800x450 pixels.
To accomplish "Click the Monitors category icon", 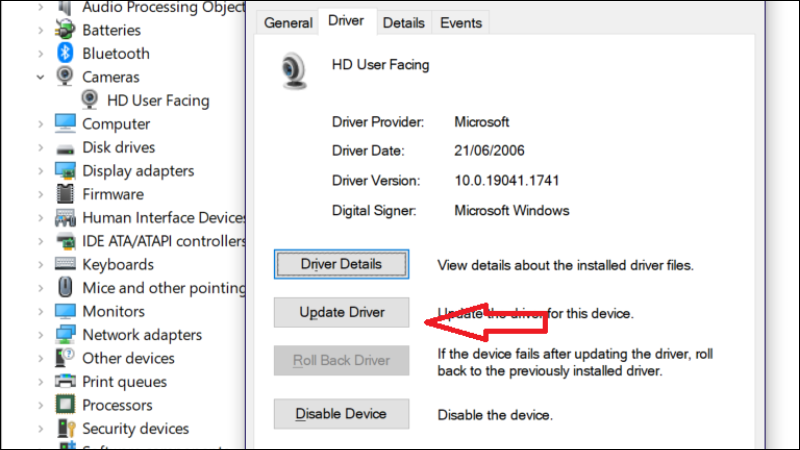I will 65,311.
